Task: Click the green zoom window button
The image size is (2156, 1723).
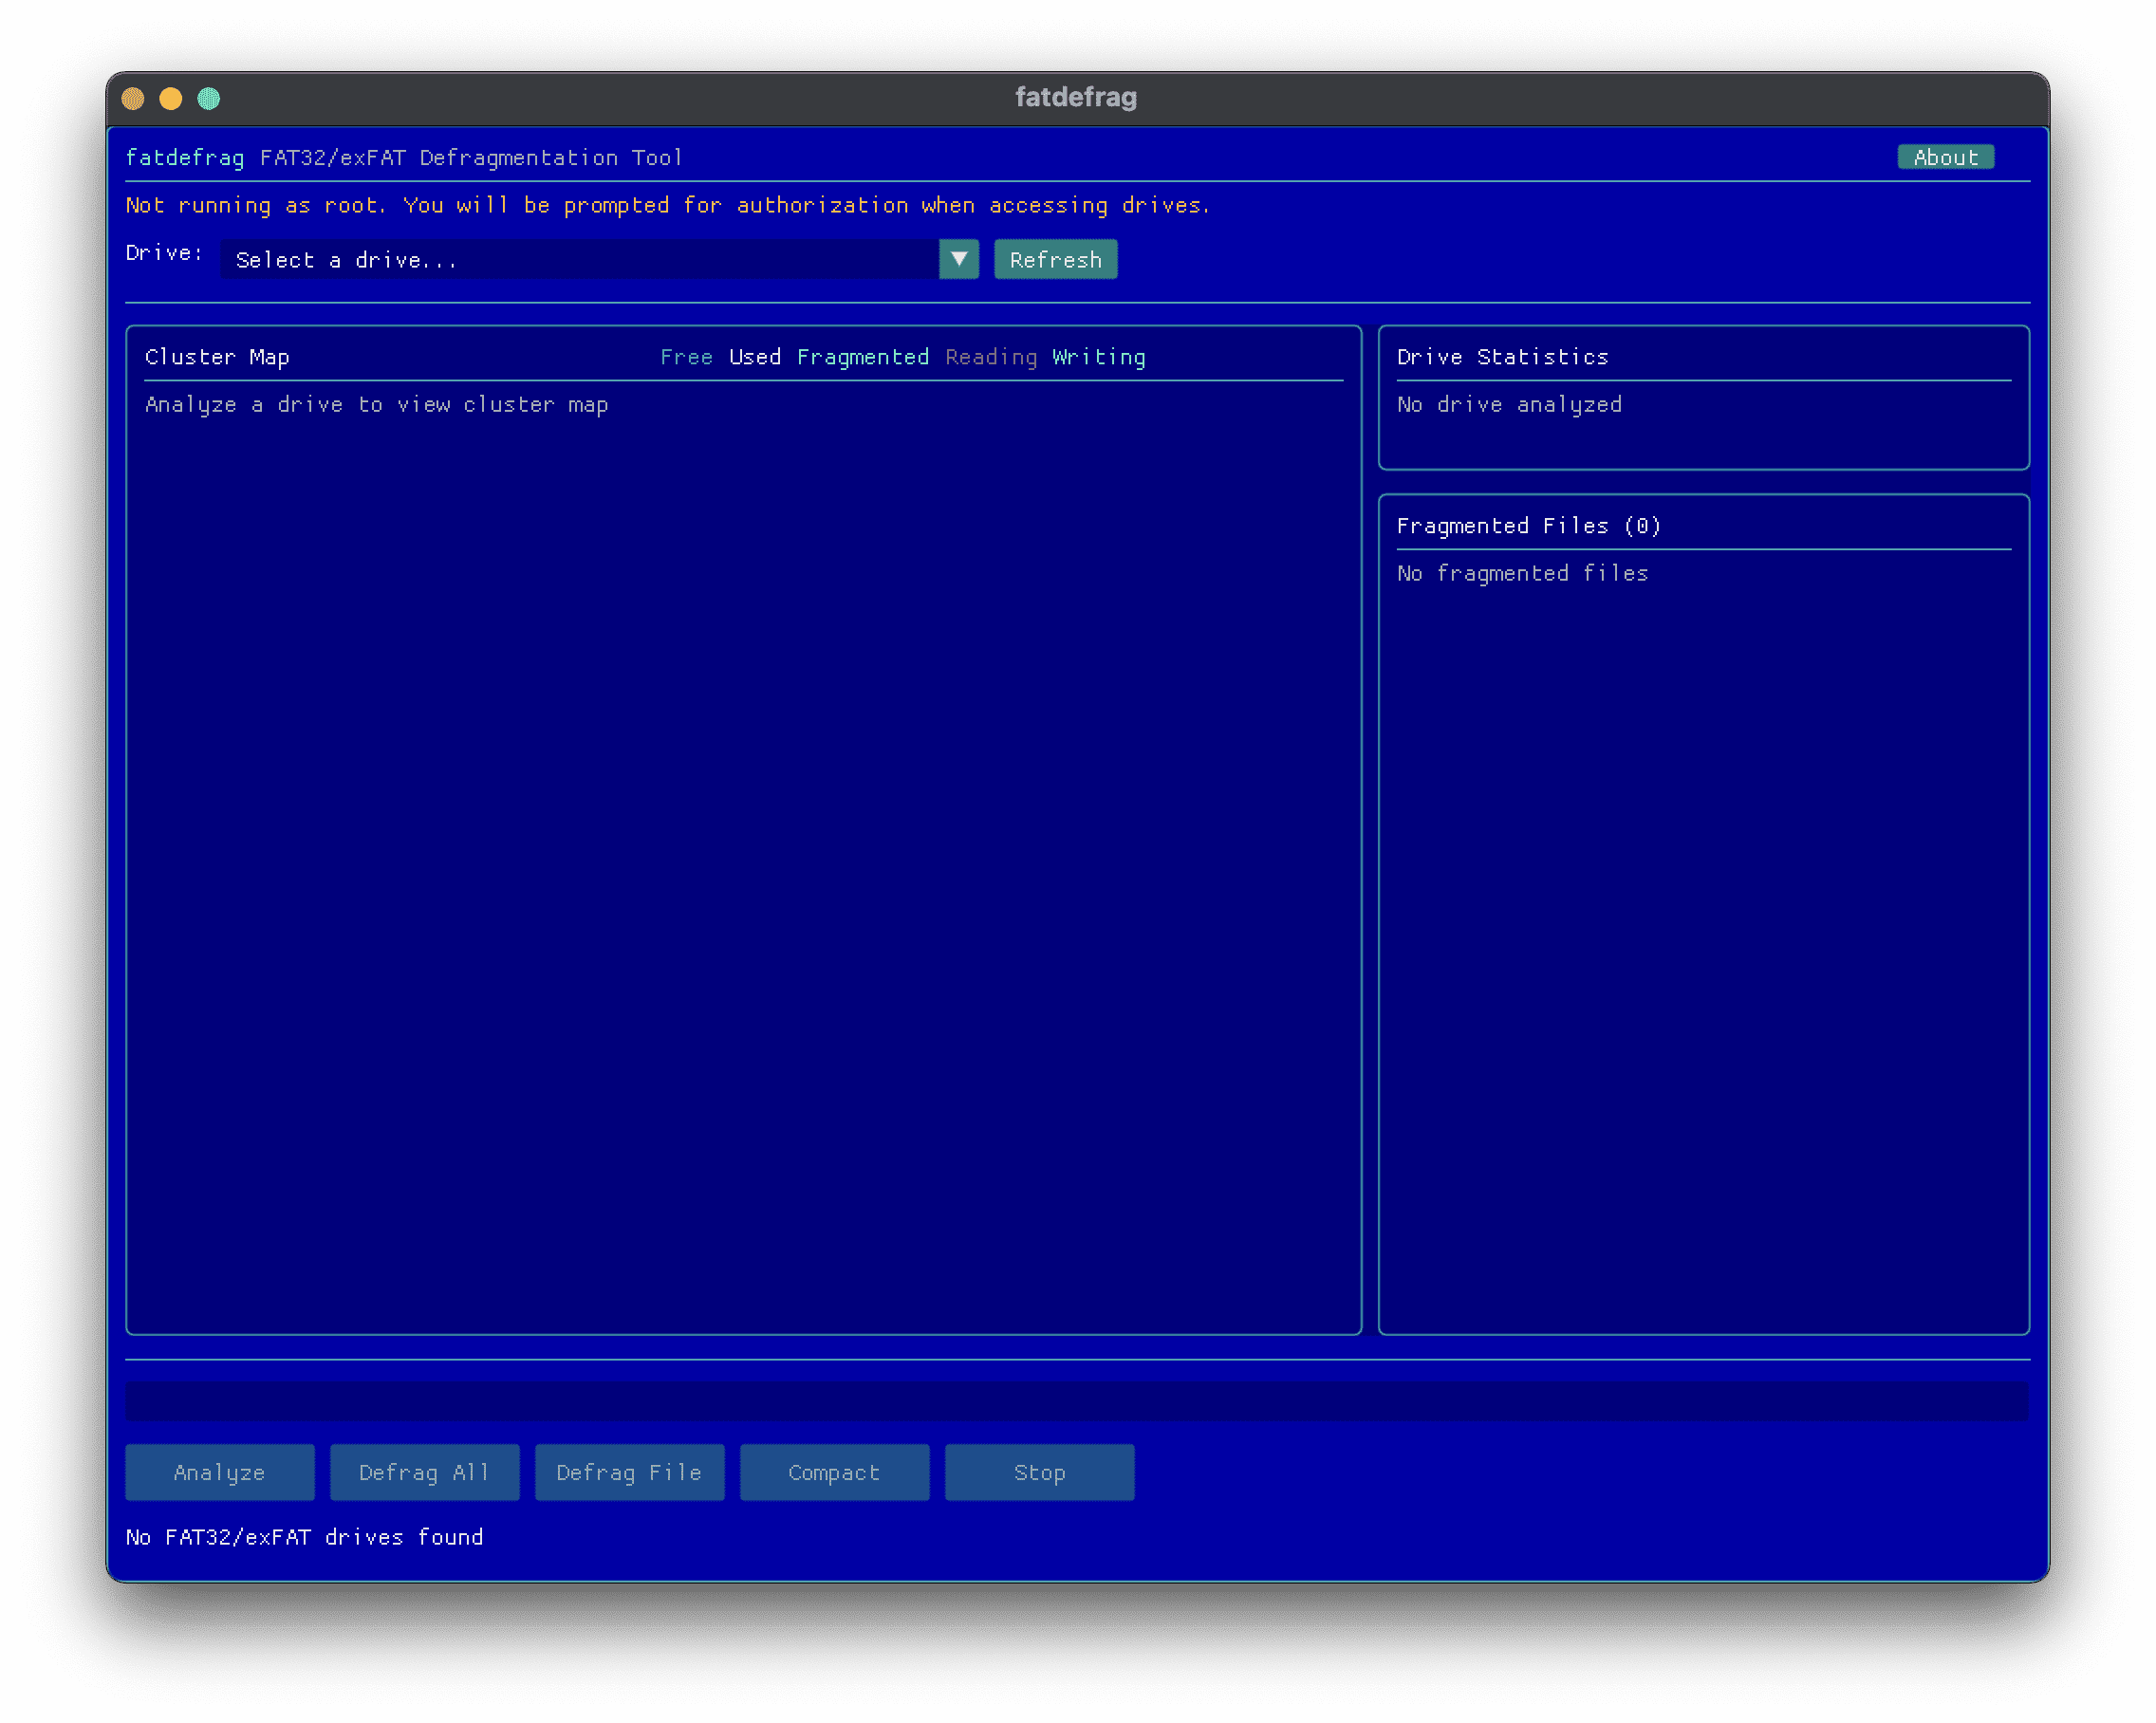Action: coord(209,98)
